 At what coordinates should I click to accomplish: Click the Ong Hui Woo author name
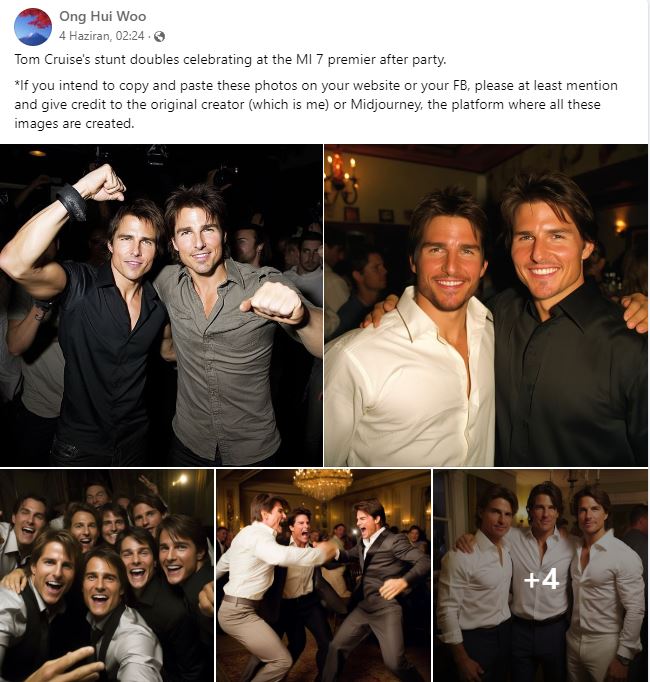pyautogui.click(x=102, y=17)
